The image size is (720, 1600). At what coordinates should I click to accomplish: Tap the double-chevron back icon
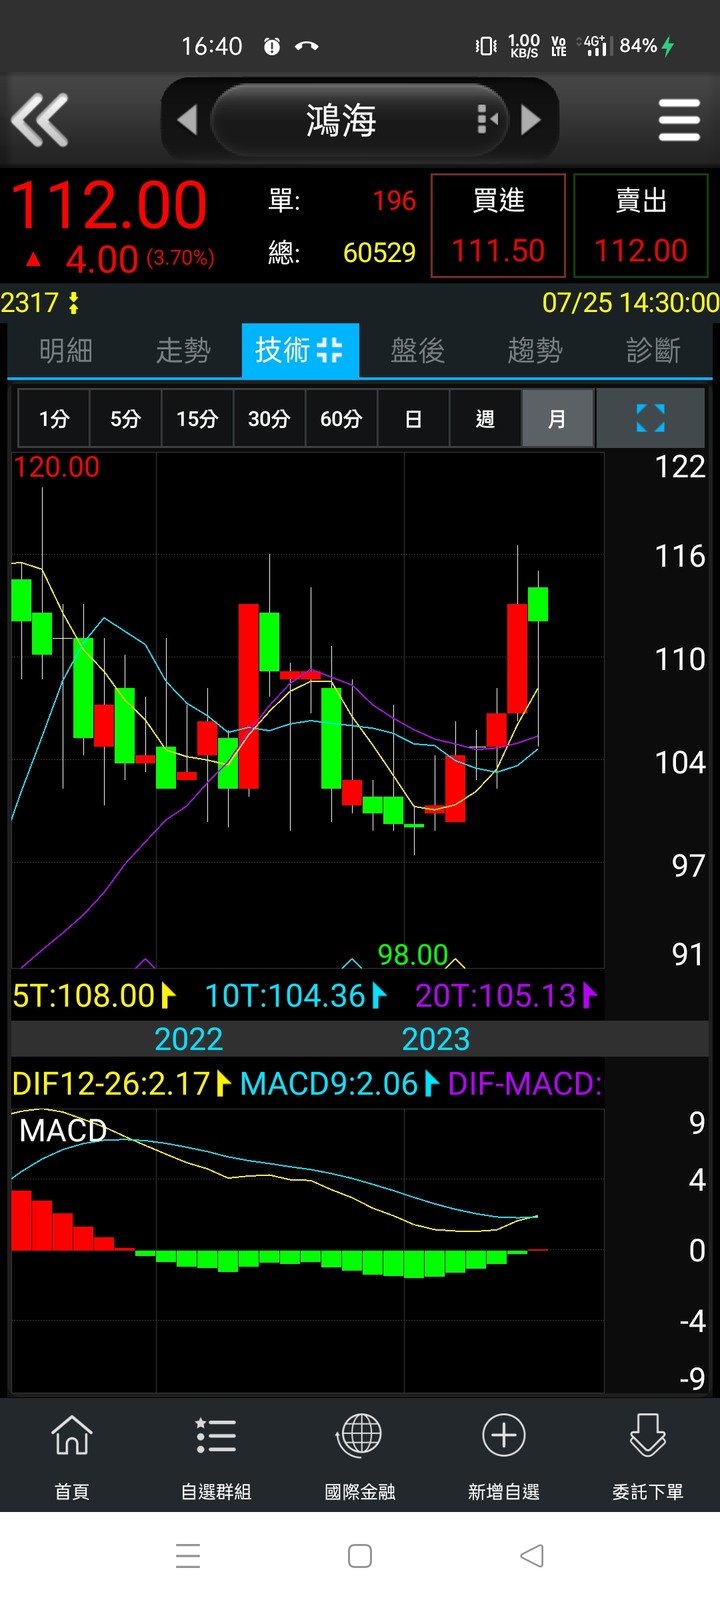40,120
